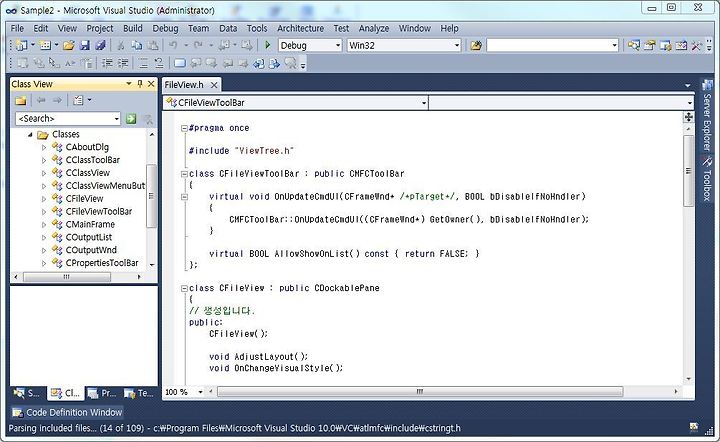Viewport: 720px width, 442px height.
Task: Open the active documents list arrow
Action: 687,85
